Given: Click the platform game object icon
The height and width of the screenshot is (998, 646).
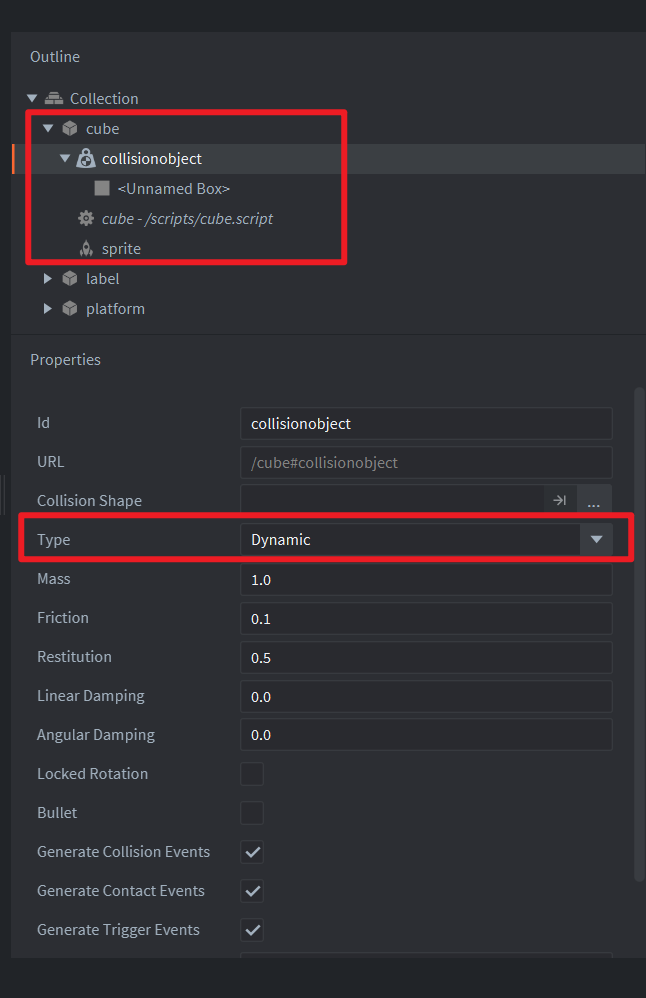Looking at the screenshot, I should pos(70,309).
